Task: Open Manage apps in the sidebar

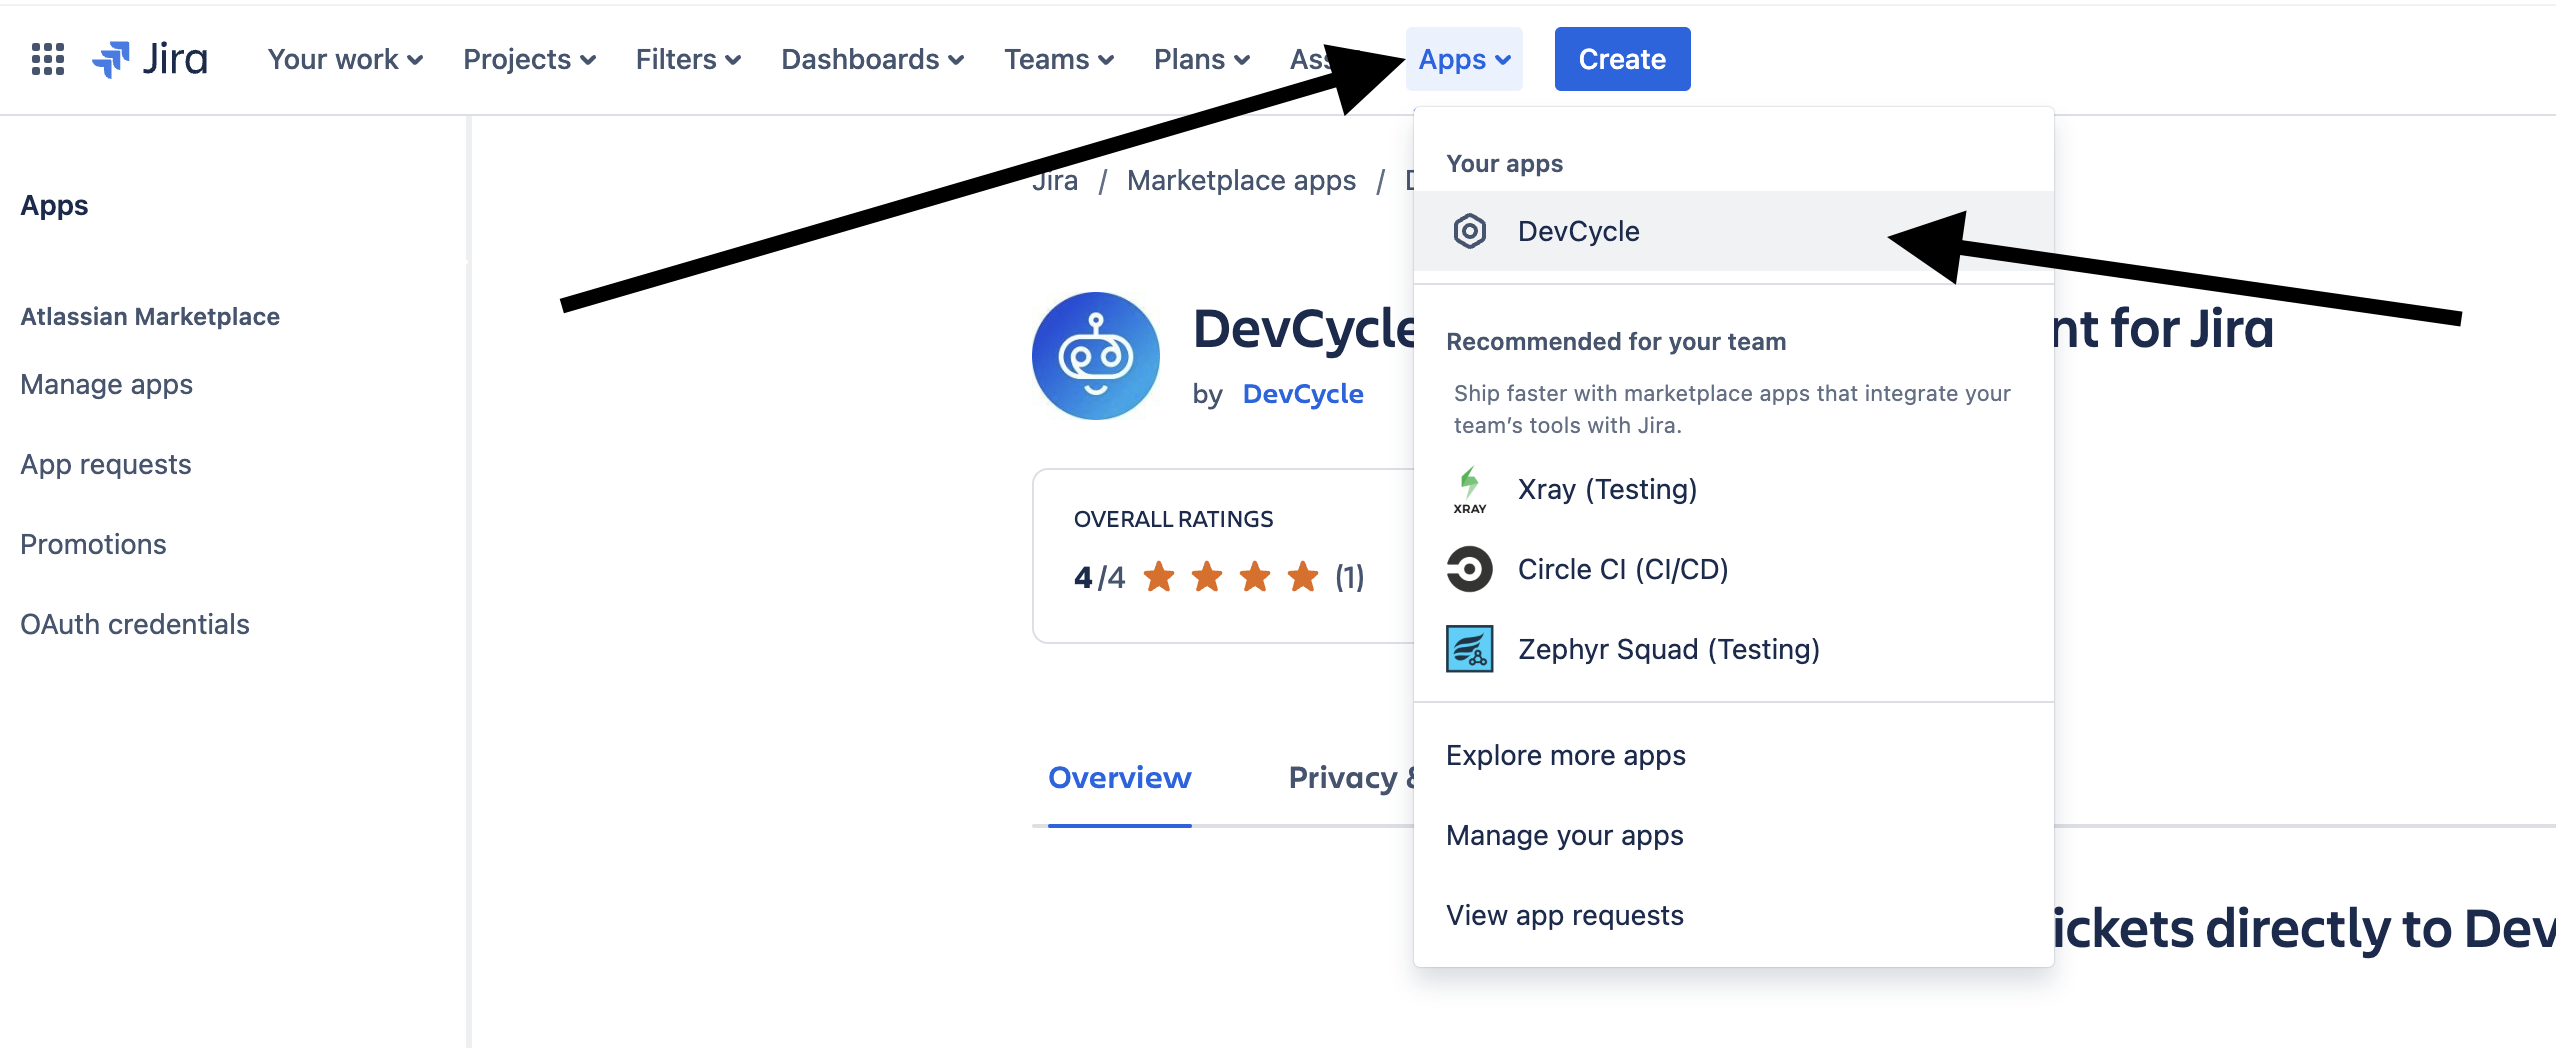Action: 105,384
